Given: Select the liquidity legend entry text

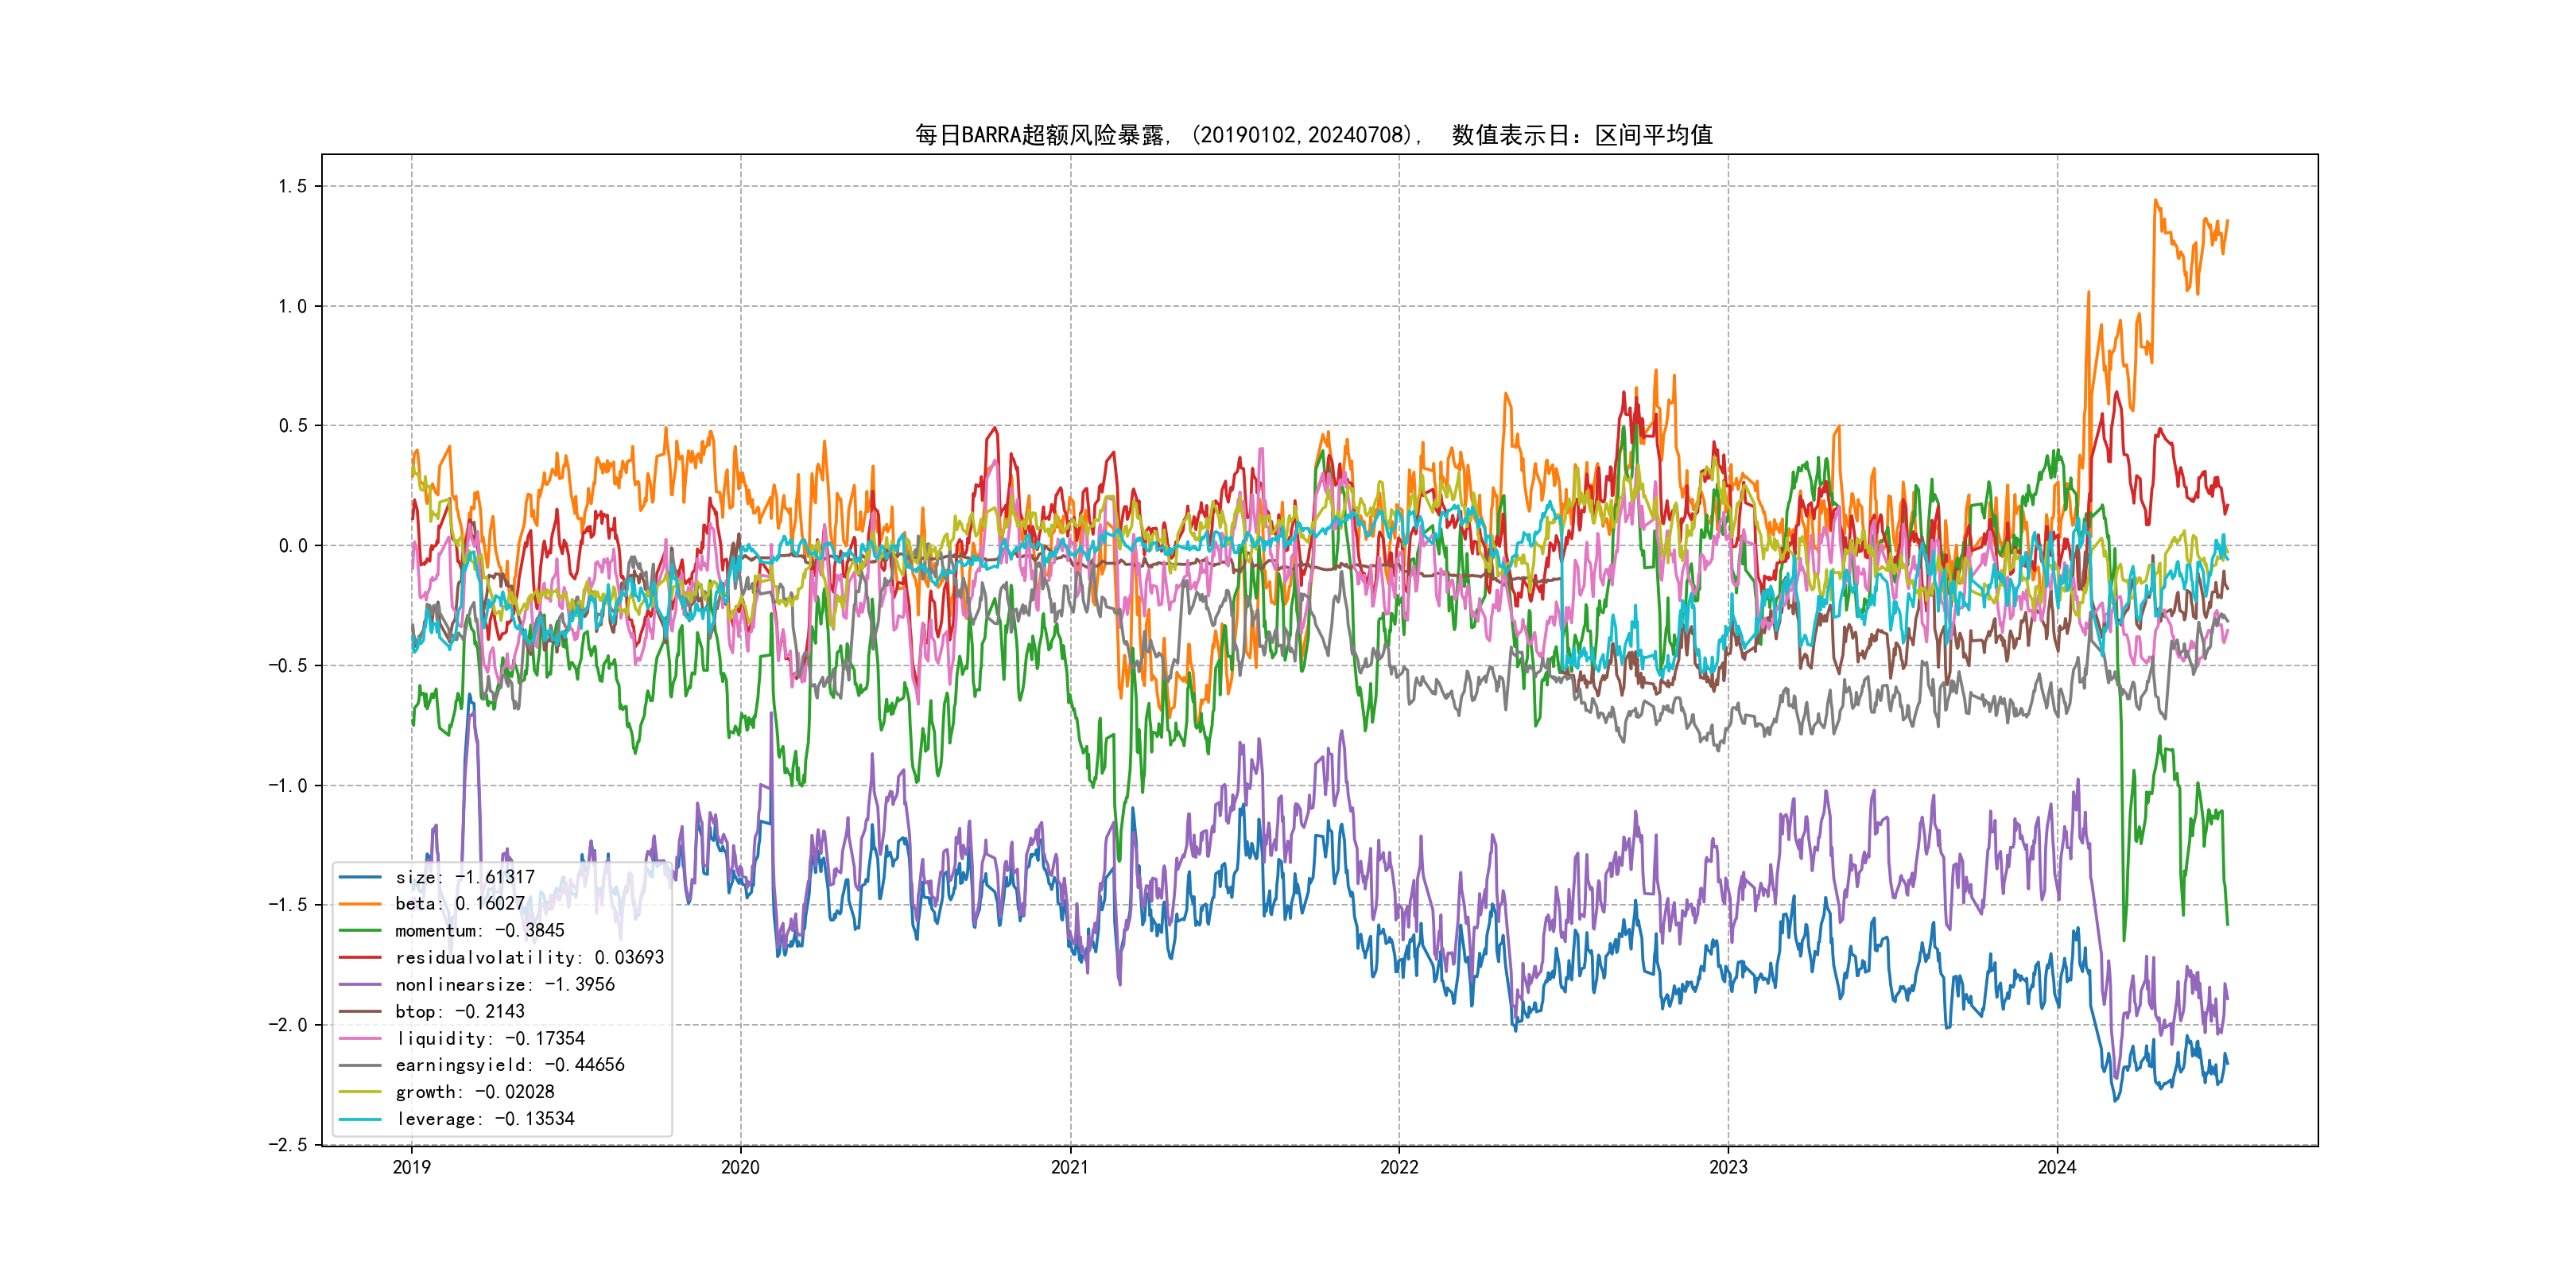Looking at the screenshot, I should [x=490, y=1039].
